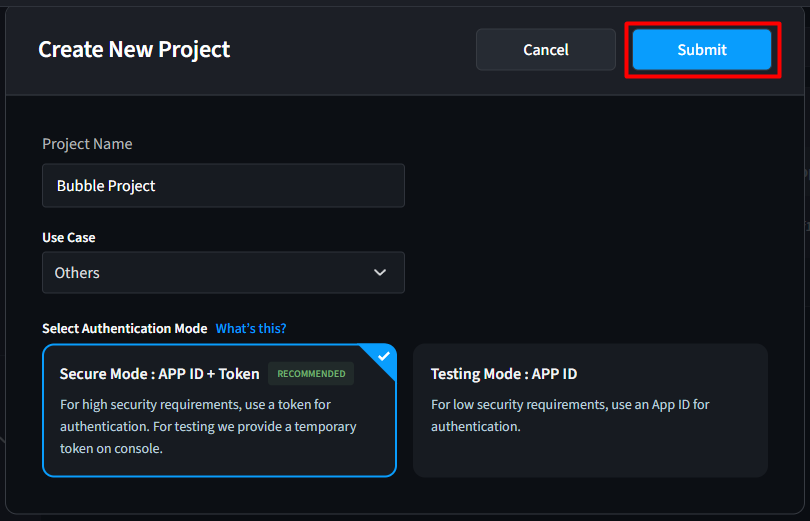Click the Create New Project title
The height and width of the screenshot is (521, 810).
click(134, 49)
